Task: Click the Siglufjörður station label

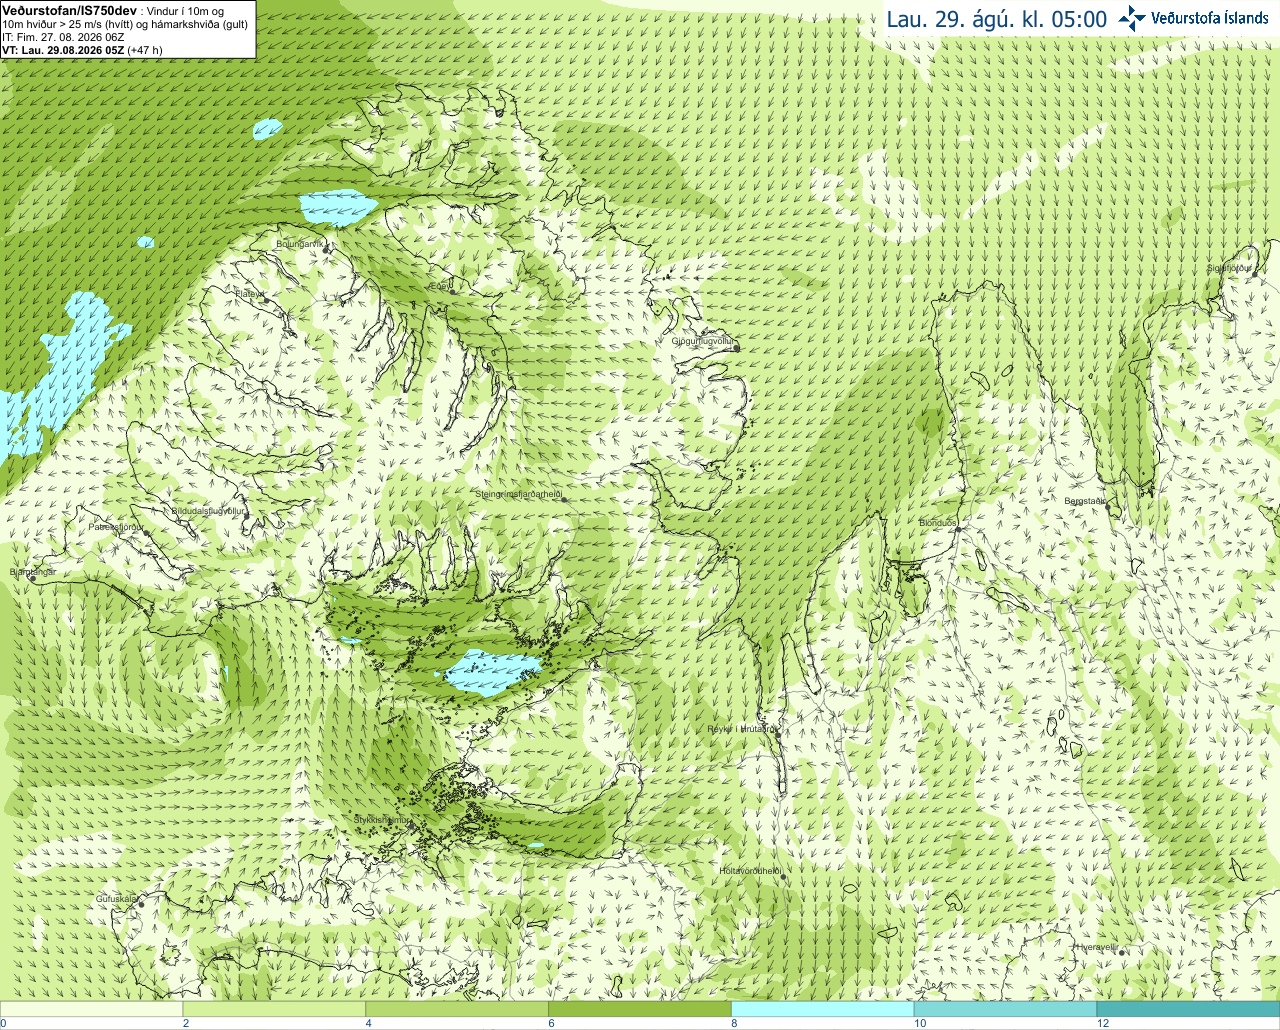Action: click(1230, 268)
